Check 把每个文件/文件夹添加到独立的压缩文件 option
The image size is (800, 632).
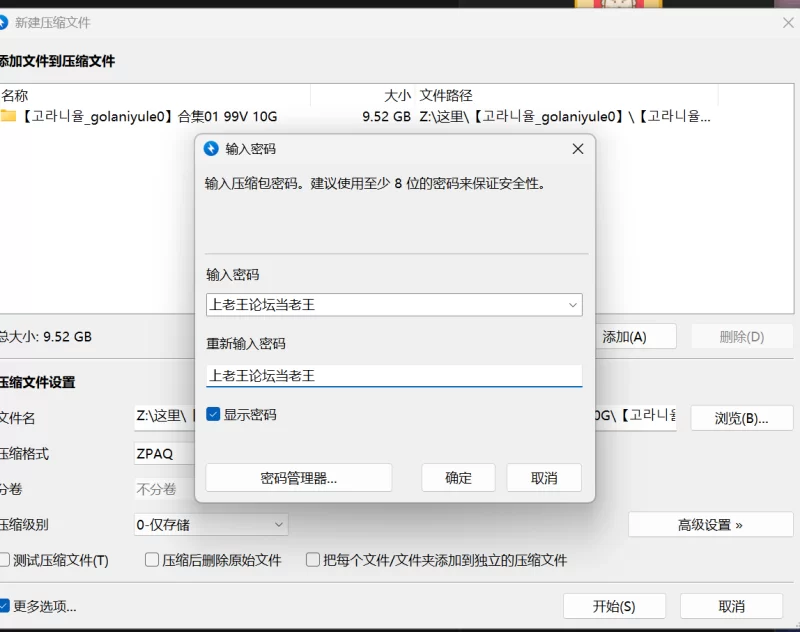[x=313, y=560]
